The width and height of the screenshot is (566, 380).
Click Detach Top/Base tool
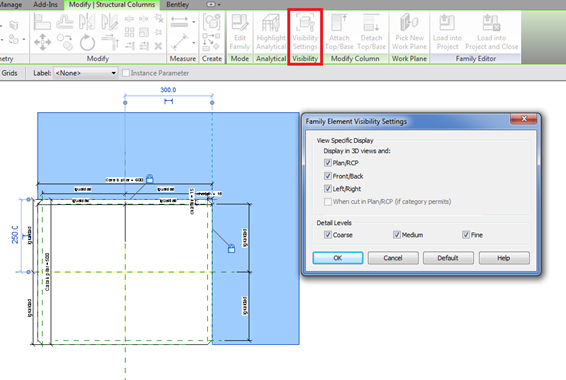[x=371, y=32]
